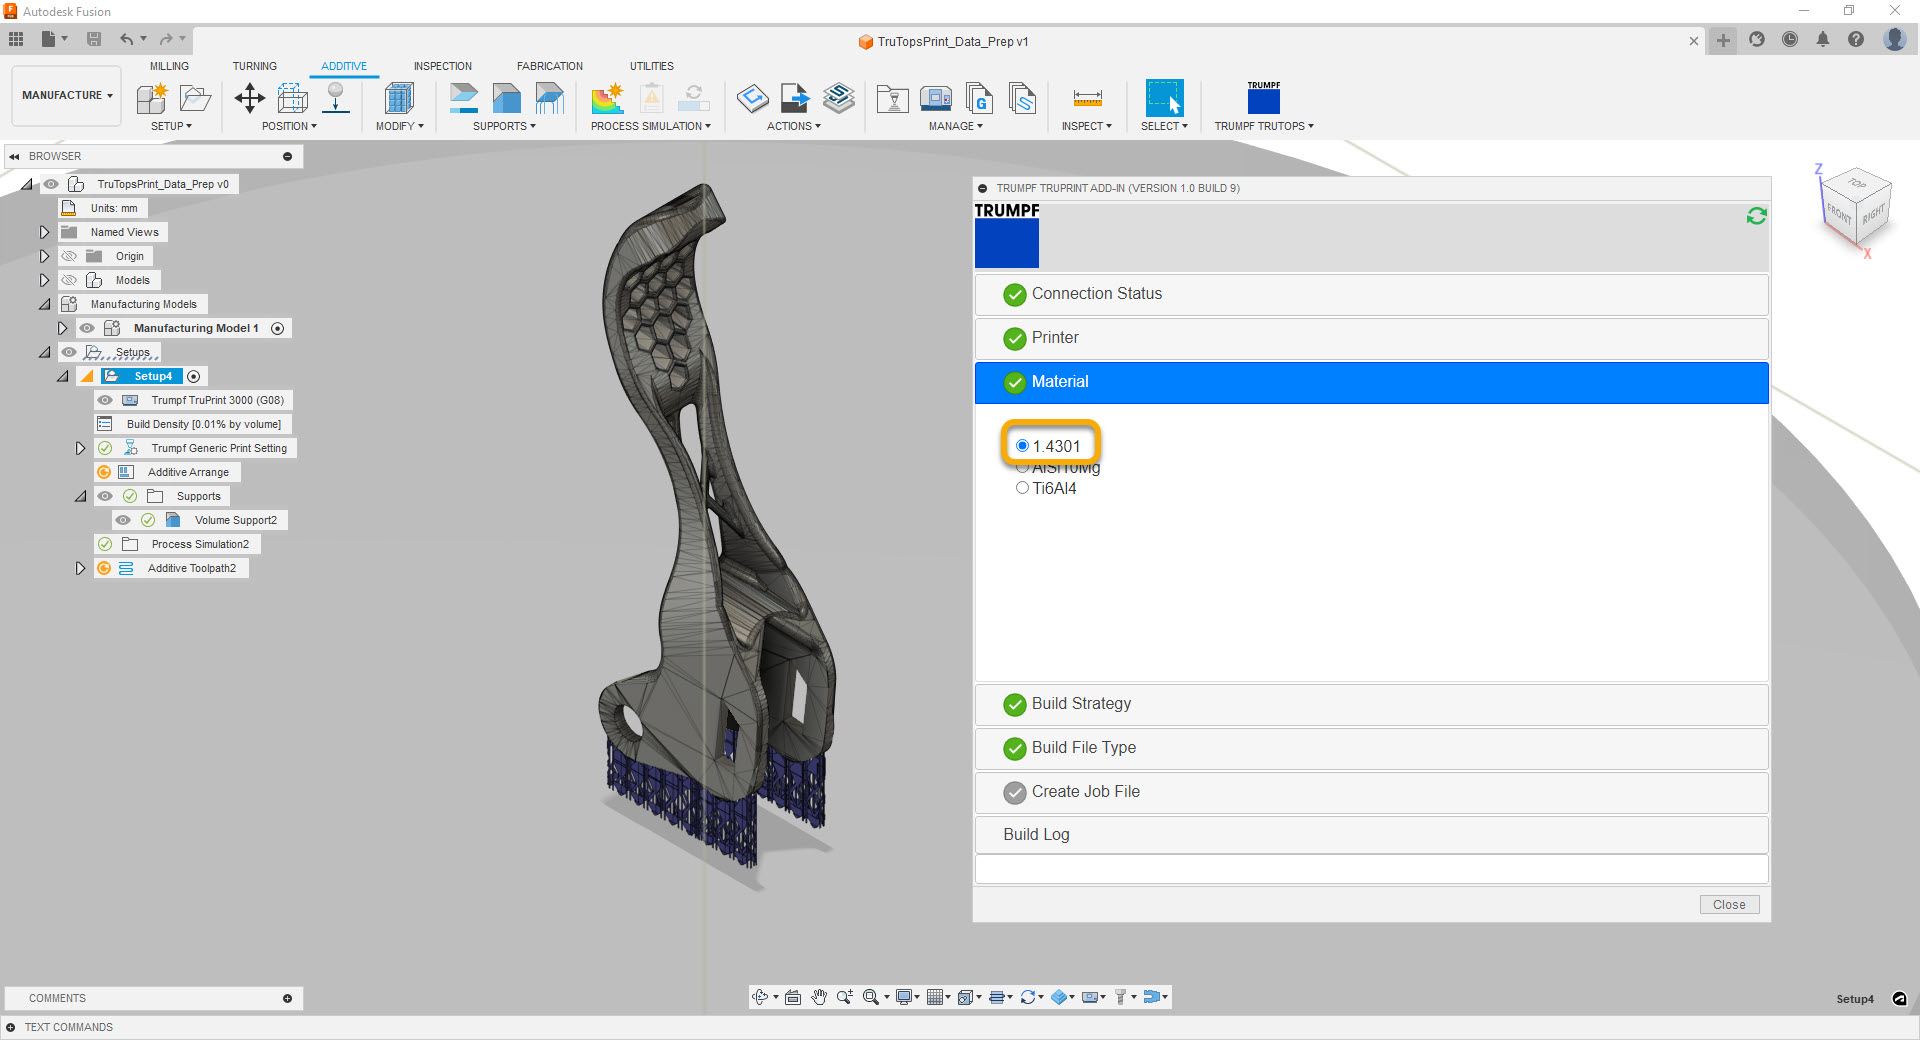Click the Select tool icon
Viewport: 1920px width, 1040px height.
tap(1164, 98)
